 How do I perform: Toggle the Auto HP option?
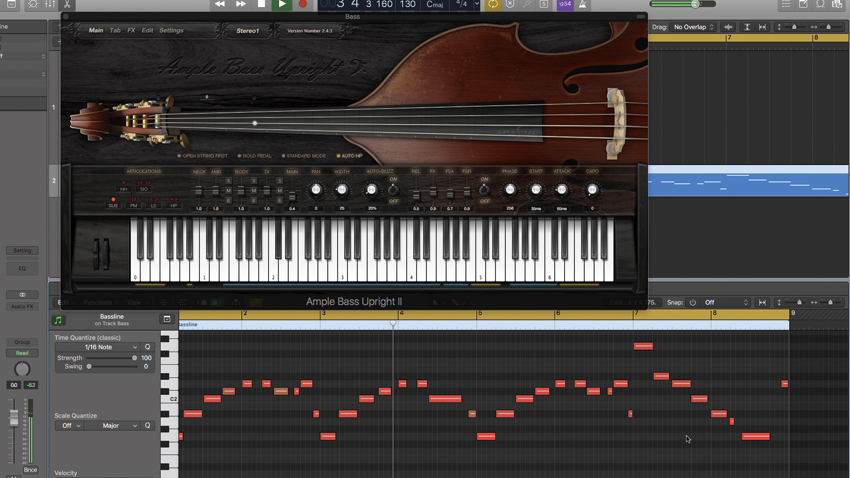[x=349, y=156]
